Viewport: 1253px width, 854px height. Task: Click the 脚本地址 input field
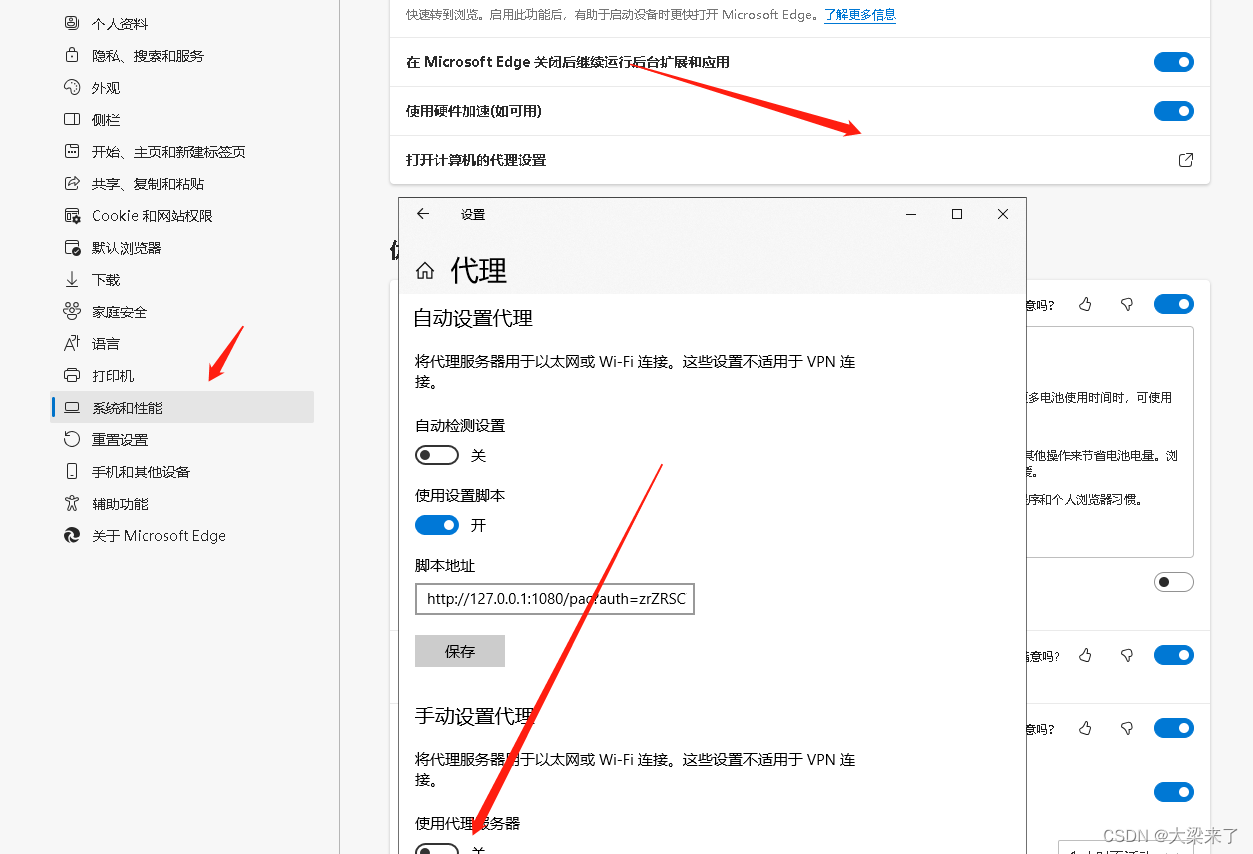tap(555, 599)
